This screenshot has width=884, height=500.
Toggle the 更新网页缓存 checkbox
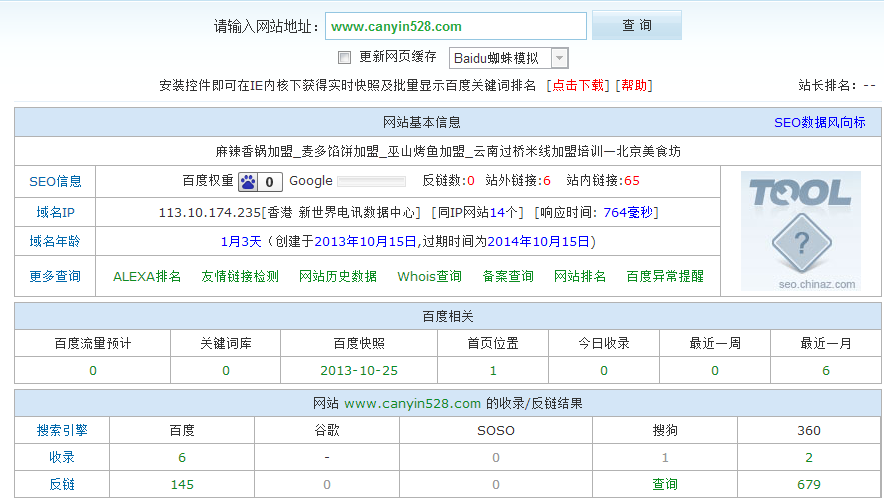tap(344, 57)
